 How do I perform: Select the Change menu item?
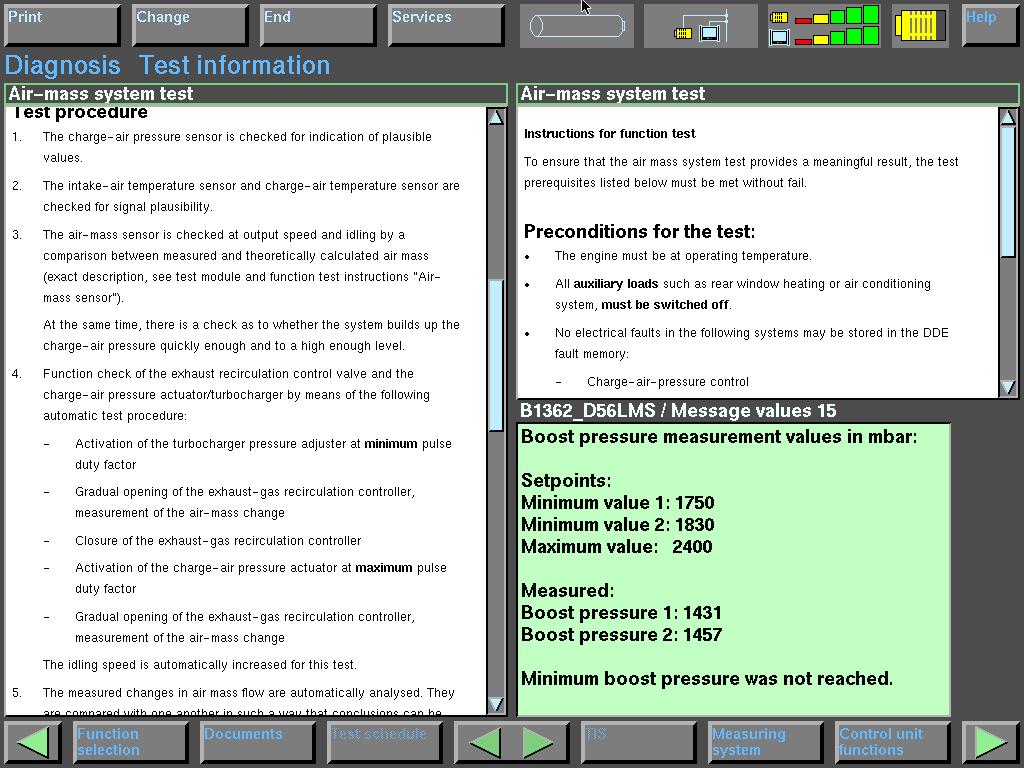coord(189,25)
